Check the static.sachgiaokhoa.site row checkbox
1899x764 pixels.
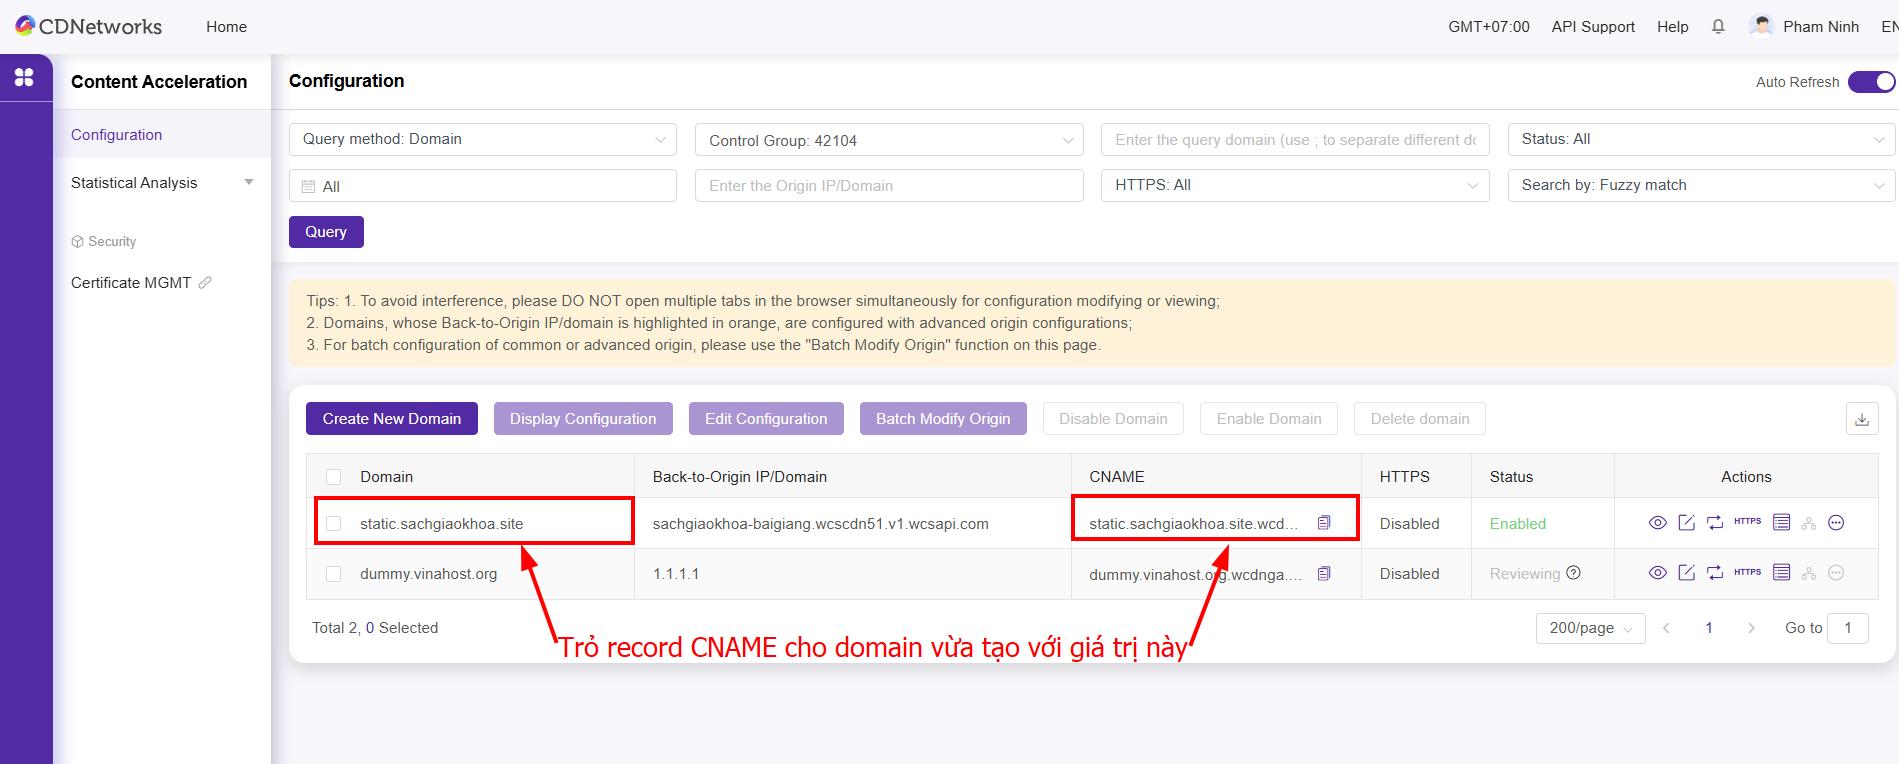(334, 524)
